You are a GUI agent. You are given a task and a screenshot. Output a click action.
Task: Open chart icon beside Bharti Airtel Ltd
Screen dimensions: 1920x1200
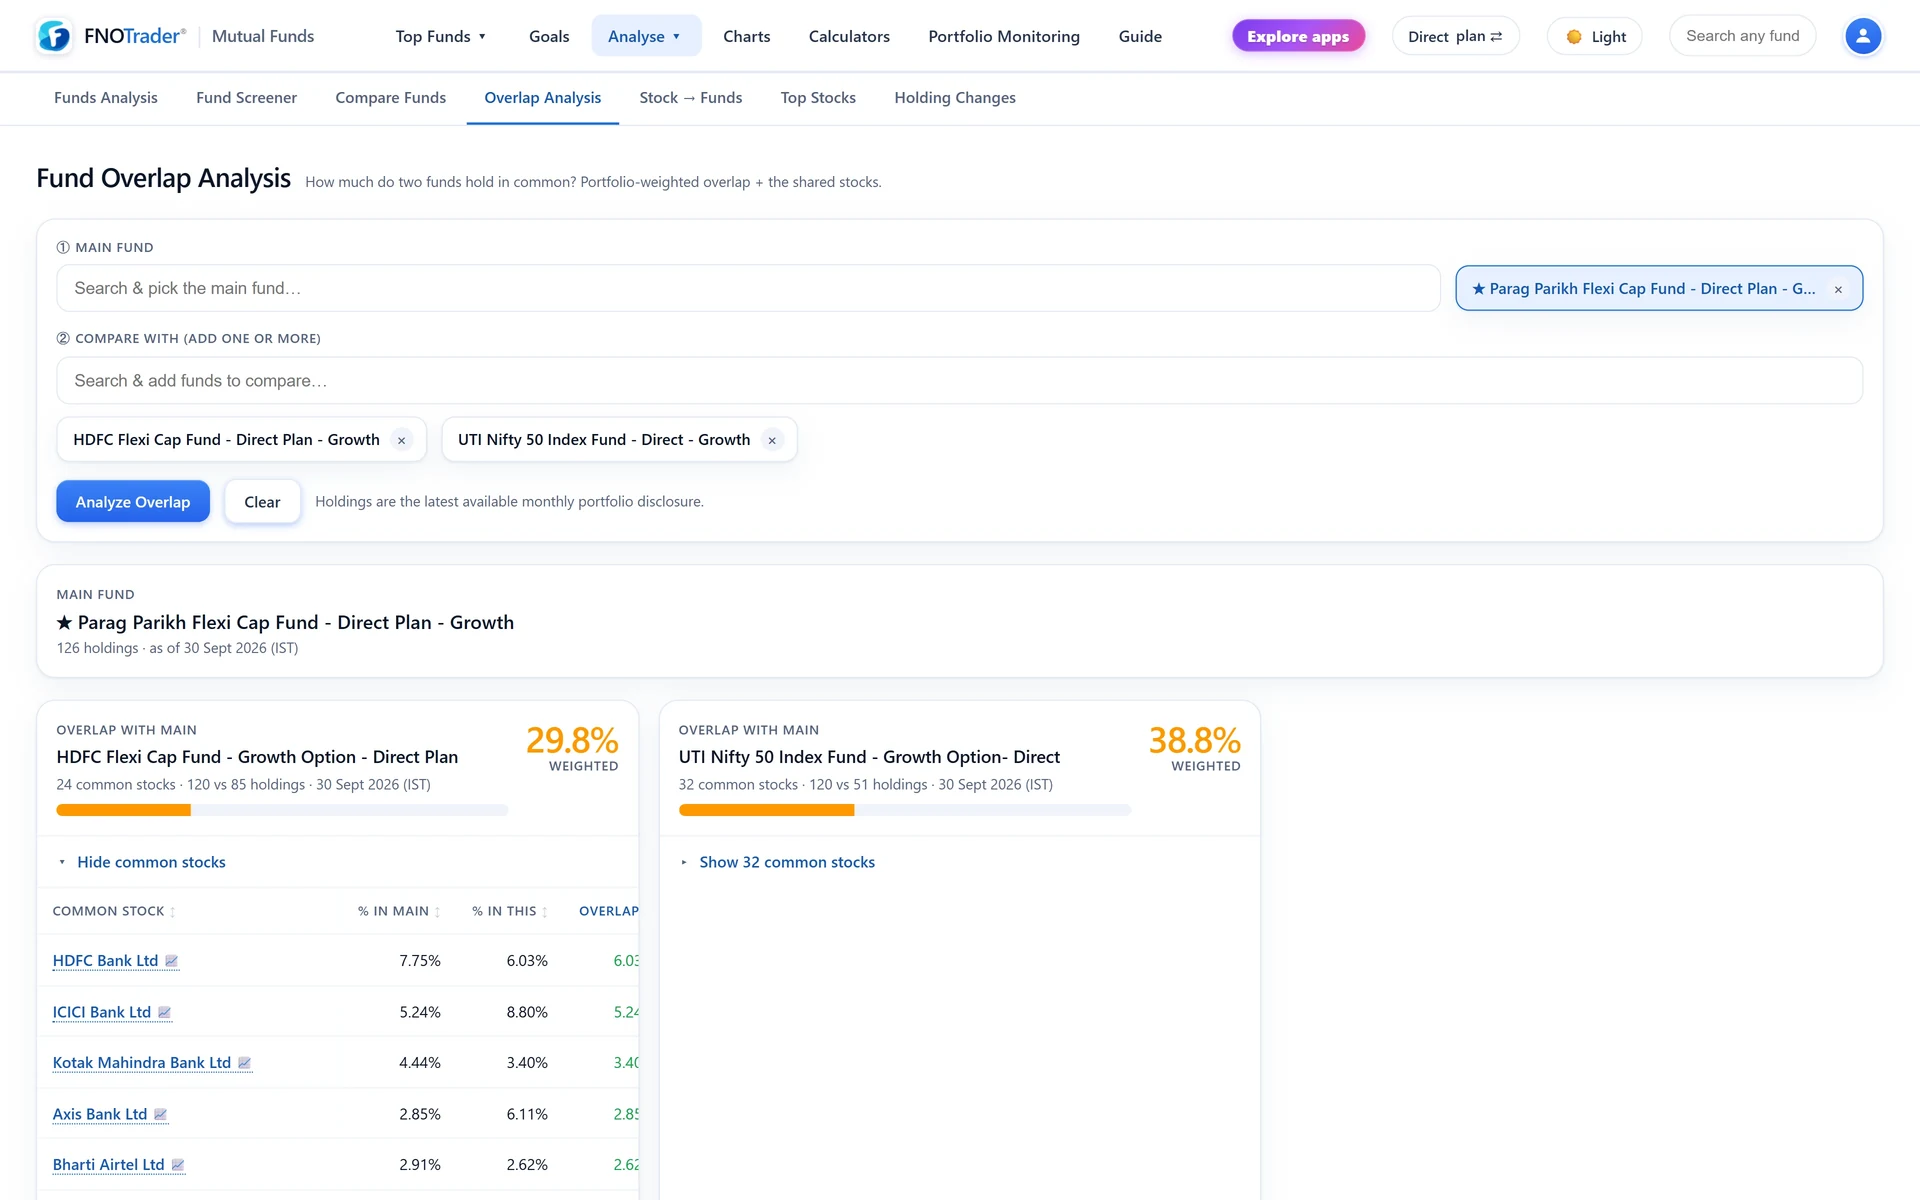[178, 1165]
